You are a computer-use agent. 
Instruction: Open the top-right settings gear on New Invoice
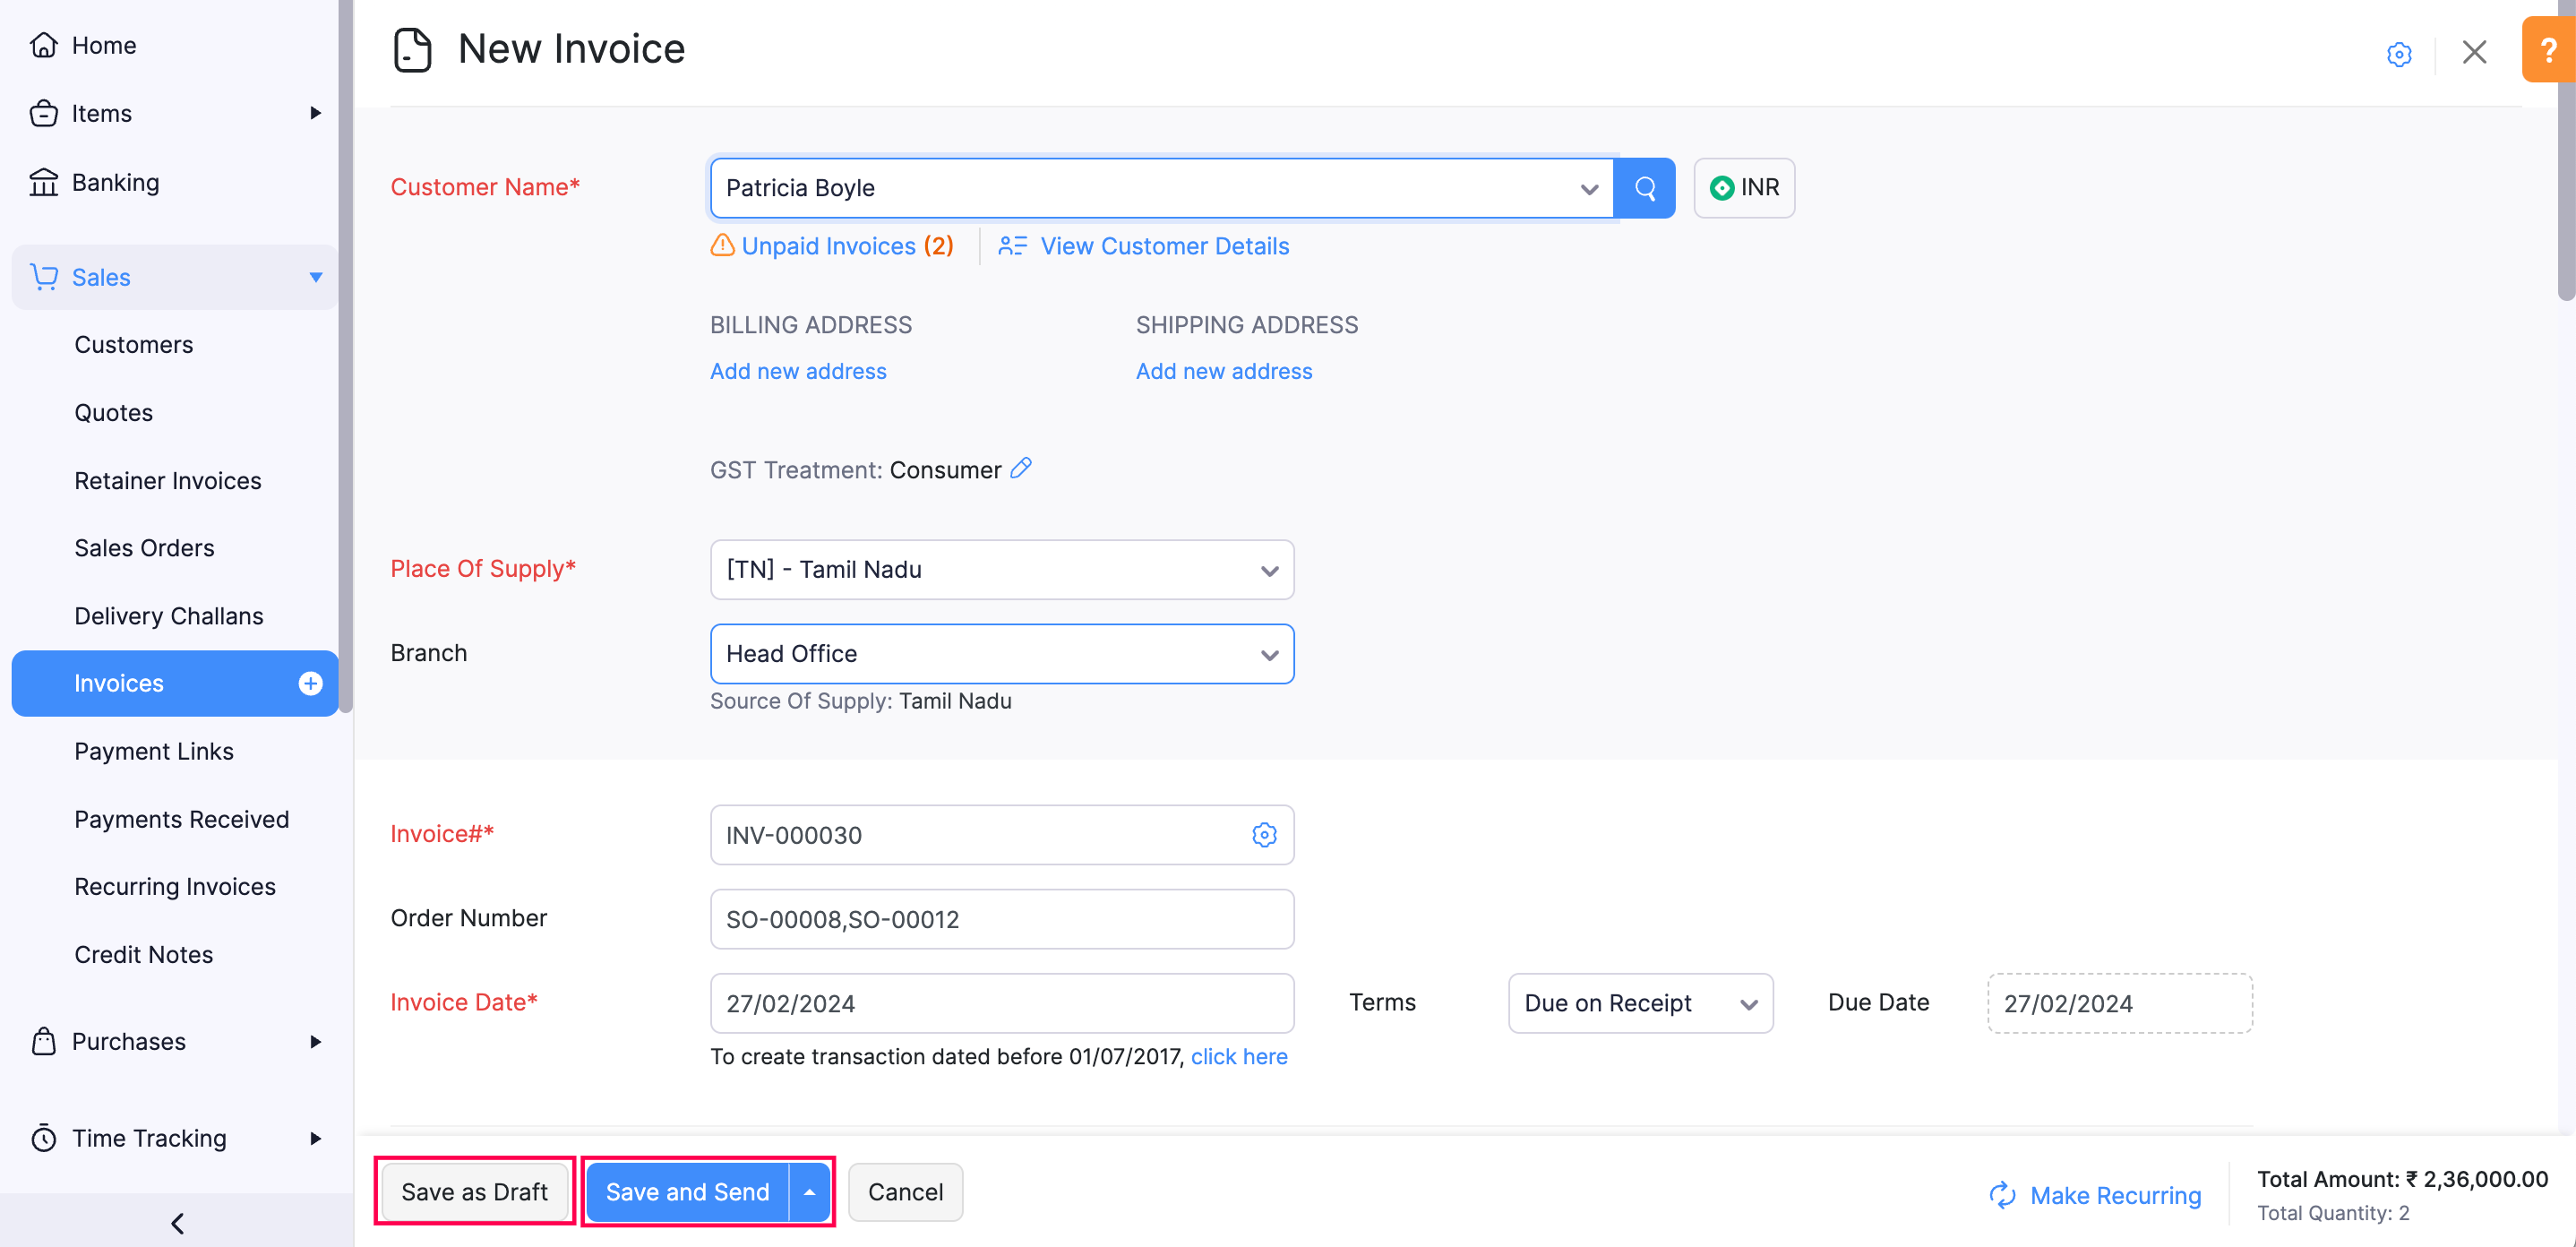click(2399, 55)
